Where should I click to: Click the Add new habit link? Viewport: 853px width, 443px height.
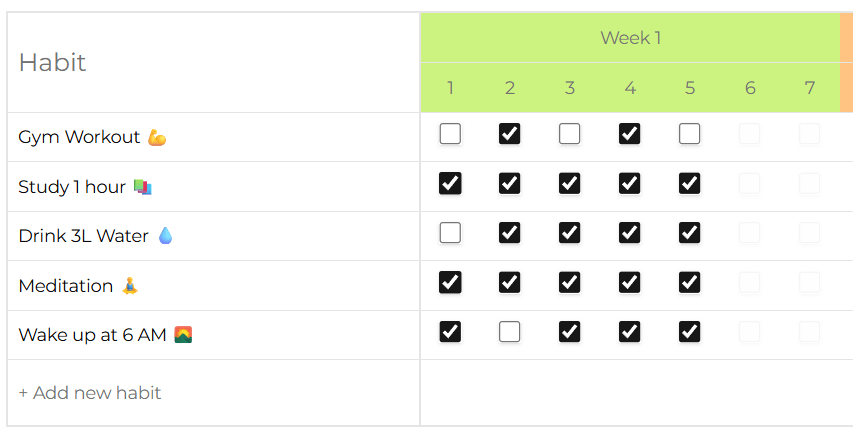click(x=90, y=393)
